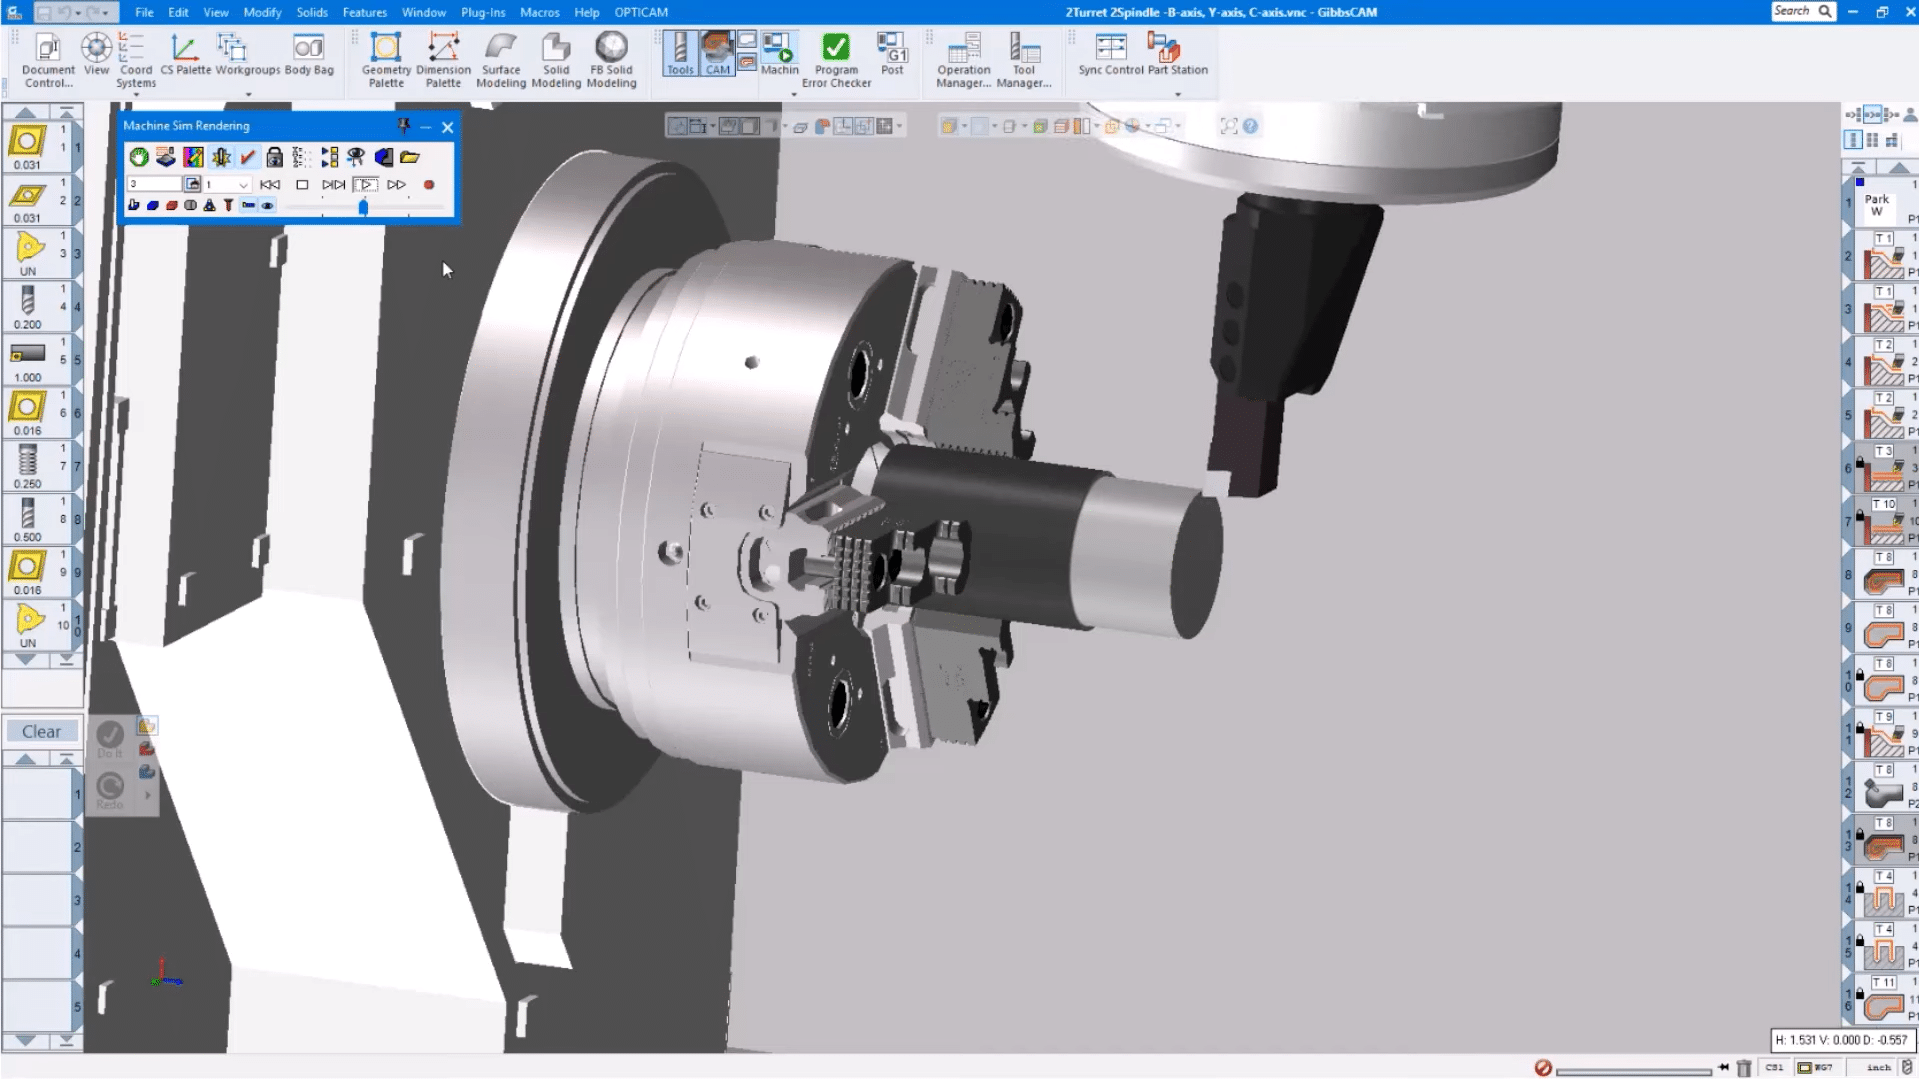Image resolution: width=1919 pixels, height=1079 pixels.
Task: Click the simulation speed slider handle
Action: pos(363,207)
